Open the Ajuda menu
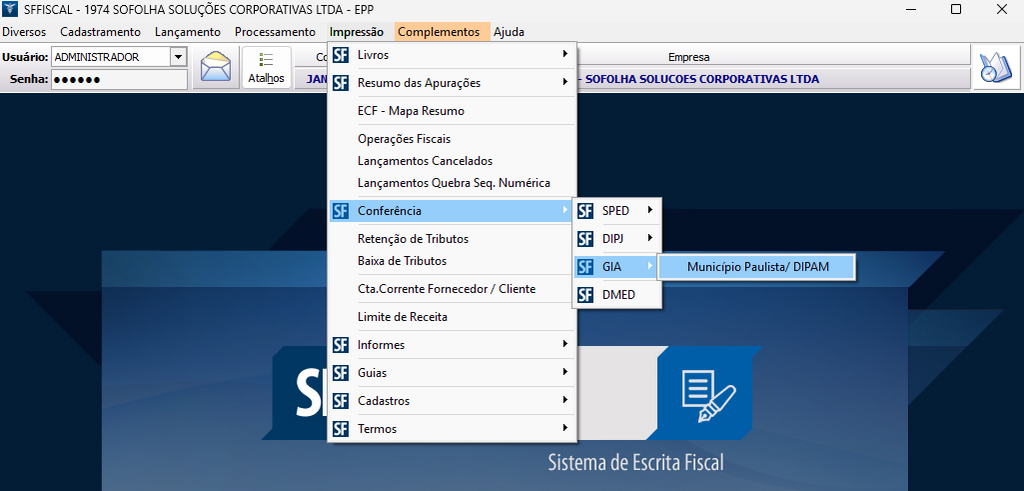Viewport: 1024px width, 491px height. point(508,32)
